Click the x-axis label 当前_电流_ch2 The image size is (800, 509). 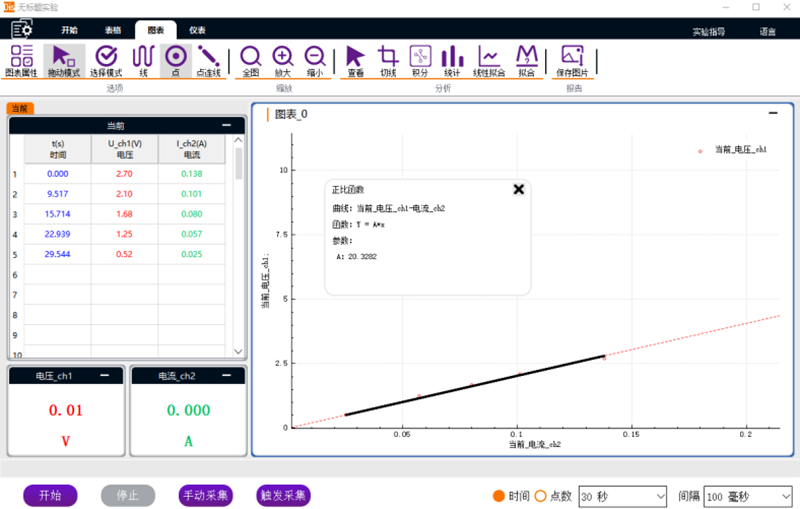[x=535, y=445]
